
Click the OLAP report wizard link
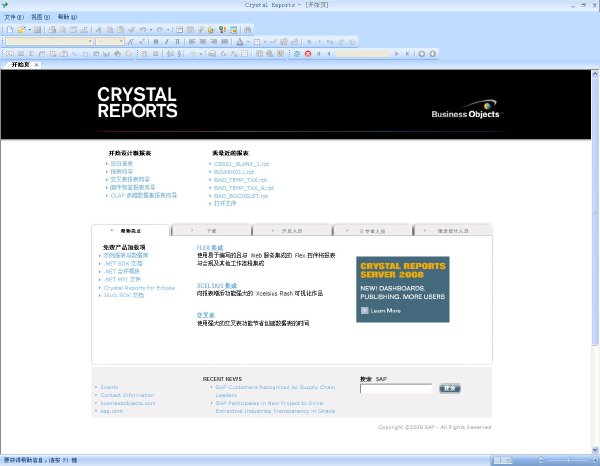143,196
